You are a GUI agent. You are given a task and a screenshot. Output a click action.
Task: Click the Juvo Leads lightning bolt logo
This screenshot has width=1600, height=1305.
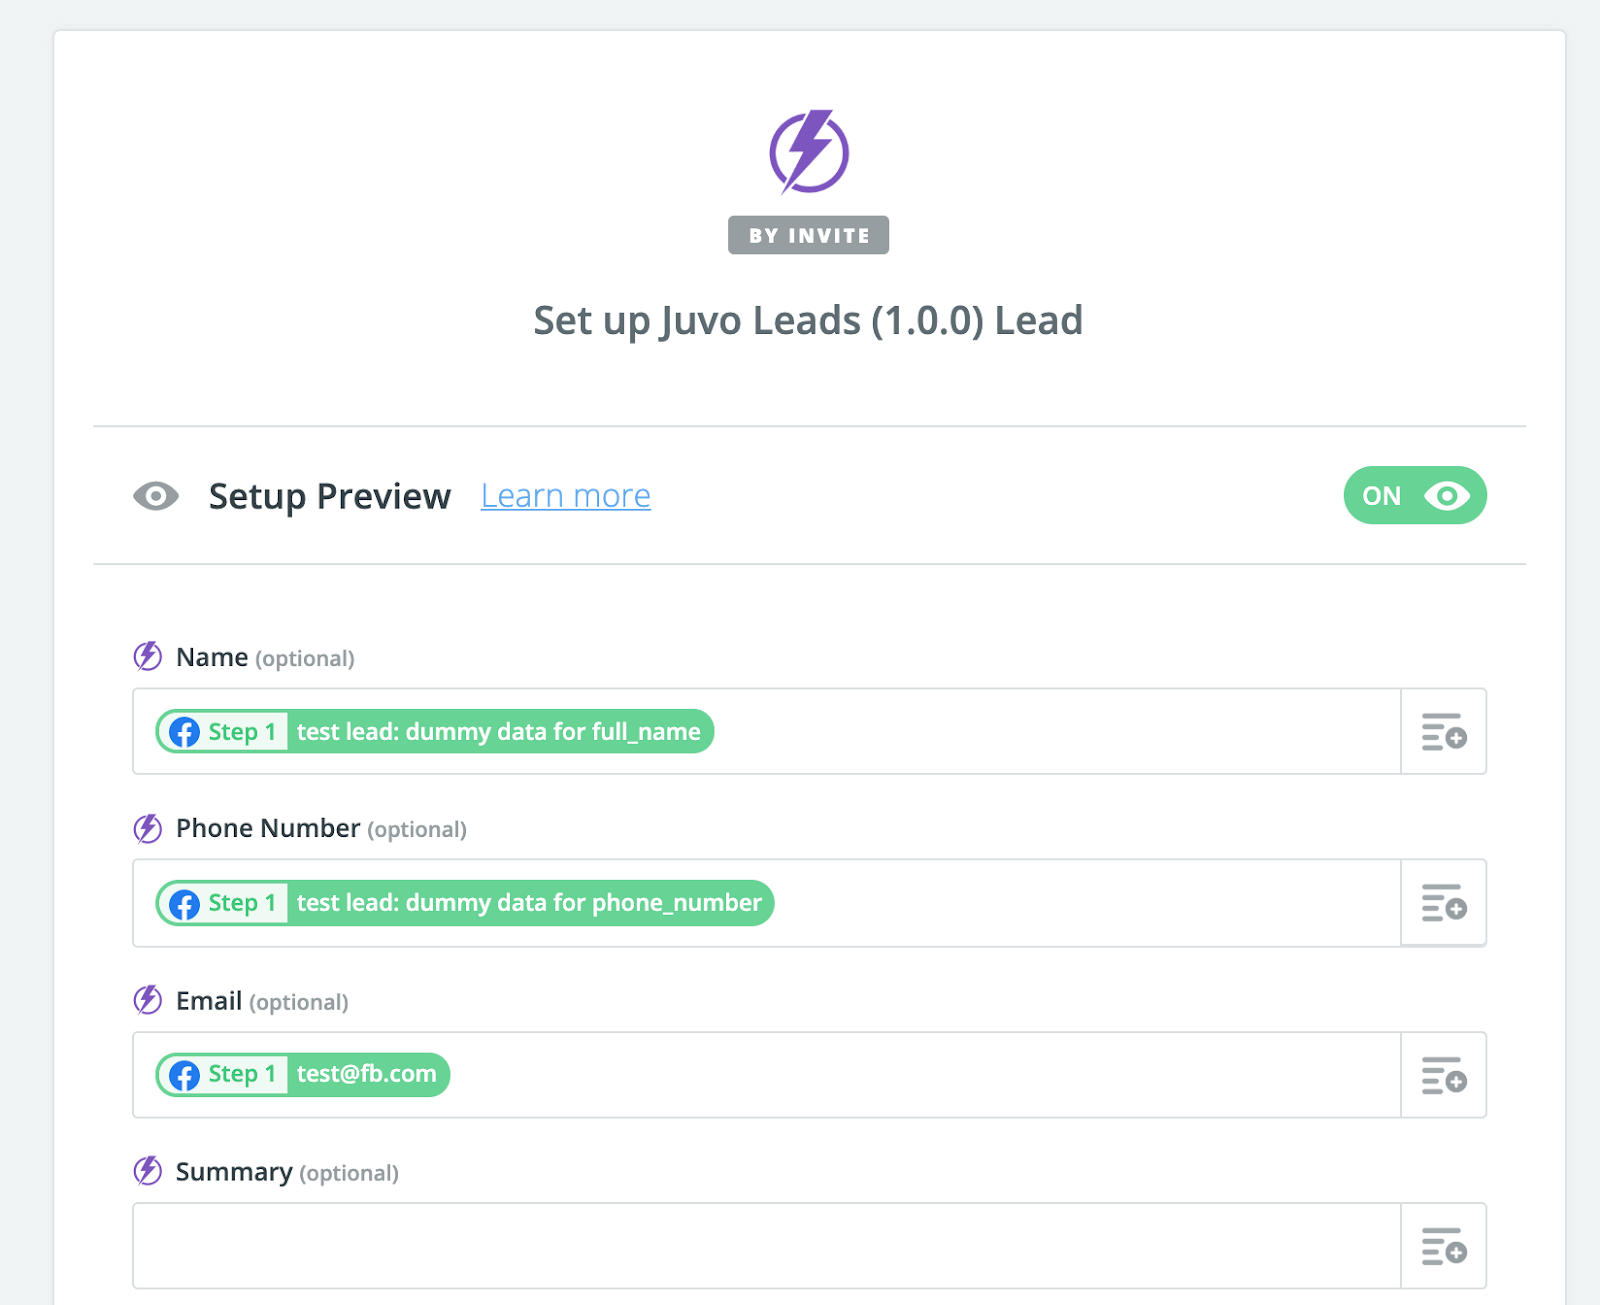coord(809,151)
